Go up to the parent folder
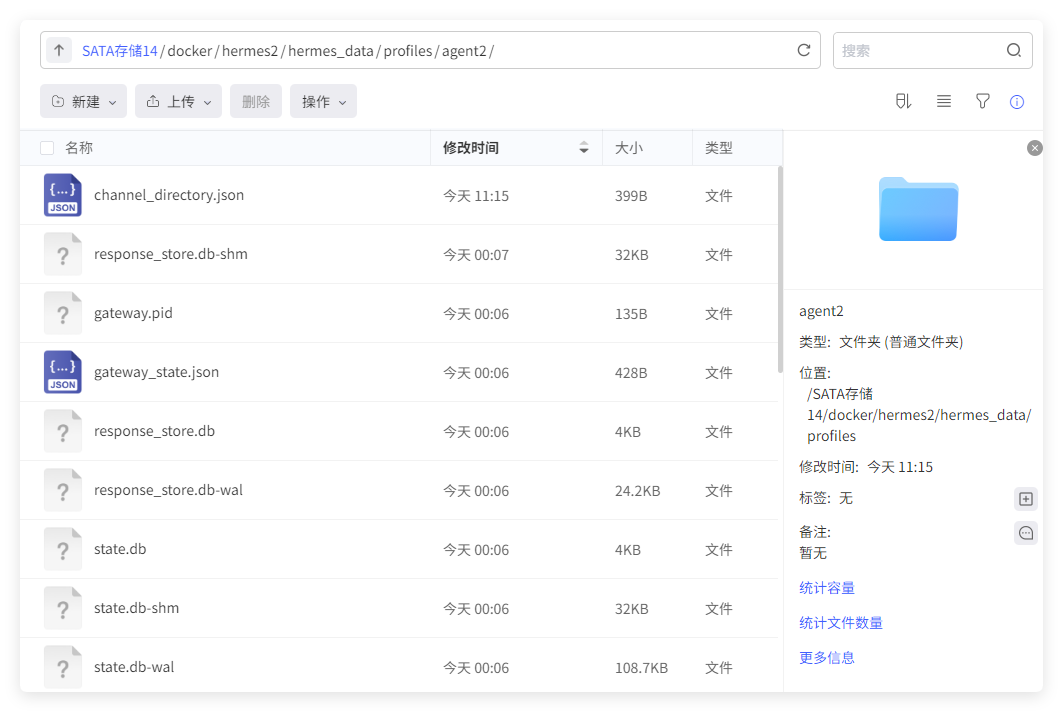The image size is (1063, 712). click(x=59, y=50)
